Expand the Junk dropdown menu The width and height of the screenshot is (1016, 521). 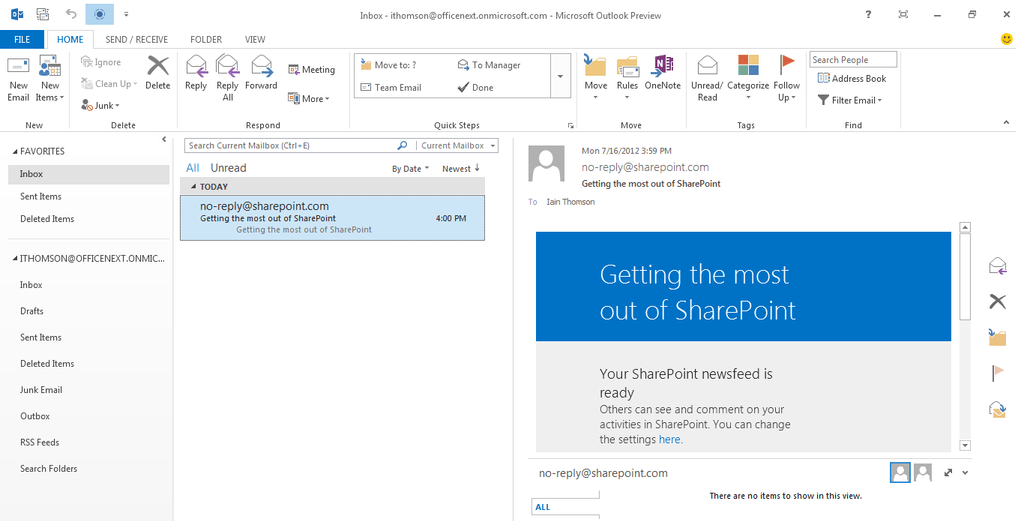pyautogui.click(x=100, y=106)
